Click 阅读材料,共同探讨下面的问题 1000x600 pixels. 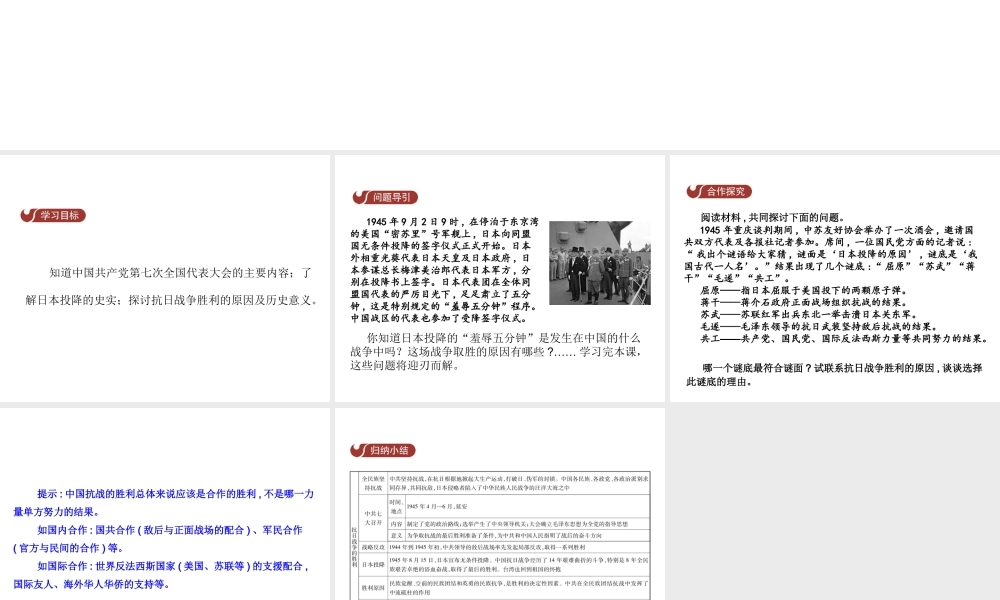point(772,217)
